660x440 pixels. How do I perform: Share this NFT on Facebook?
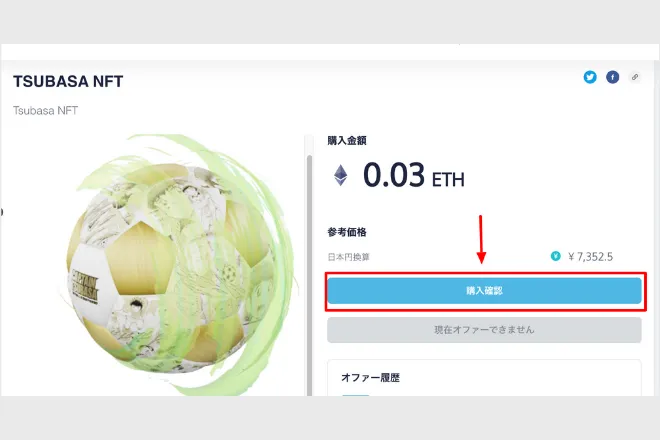612,77
